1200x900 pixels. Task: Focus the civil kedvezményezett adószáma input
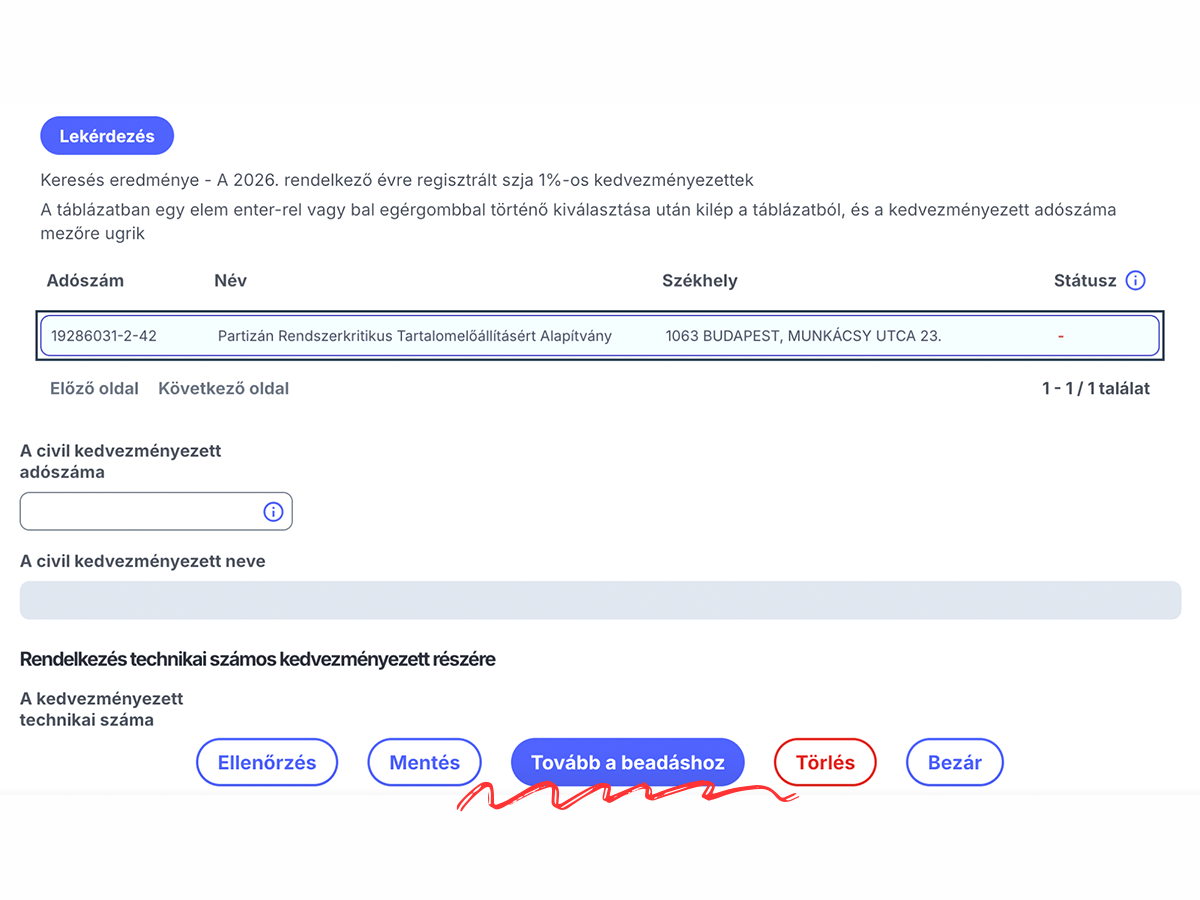[x=140, y=511]
